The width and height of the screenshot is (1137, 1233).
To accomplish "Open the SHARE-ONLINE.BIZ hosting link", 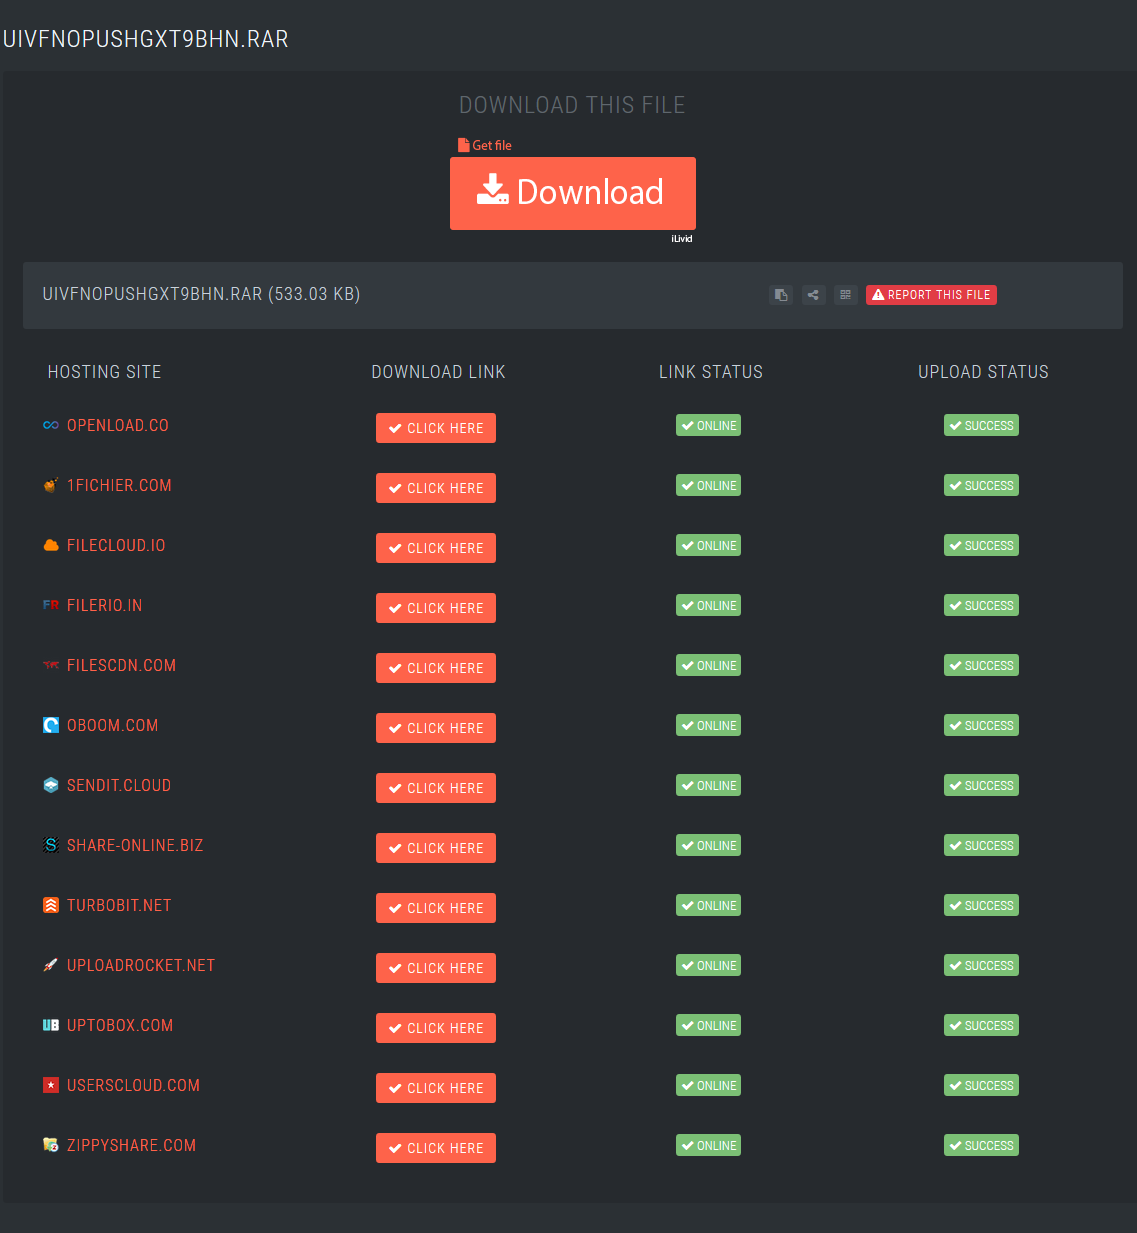I will pyautogui.click(x=135, y=845).
